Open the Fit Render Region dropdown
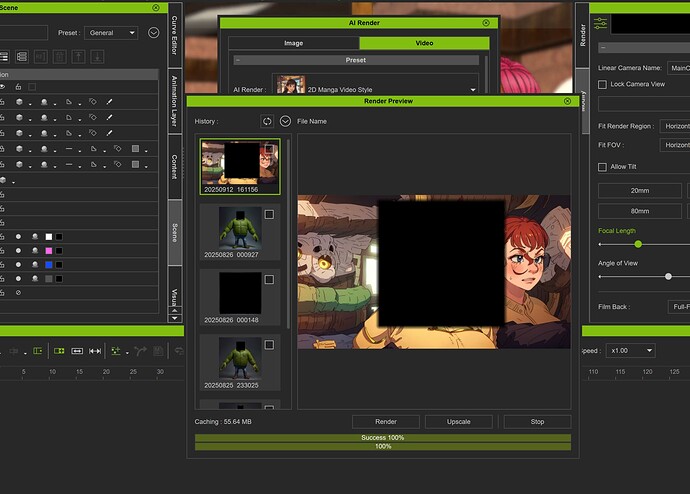Image resolution: width=690 pixels, height=494 pixels. [675, 126]
